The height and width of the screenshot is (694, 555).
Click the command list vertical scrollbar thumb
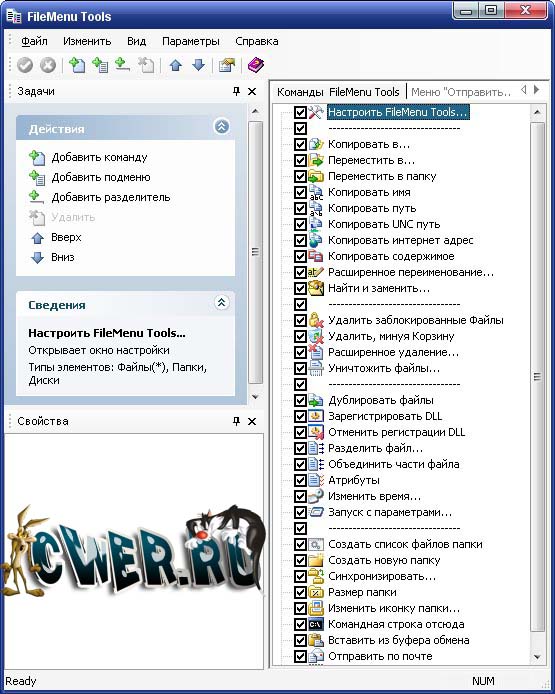coord(537,377)
